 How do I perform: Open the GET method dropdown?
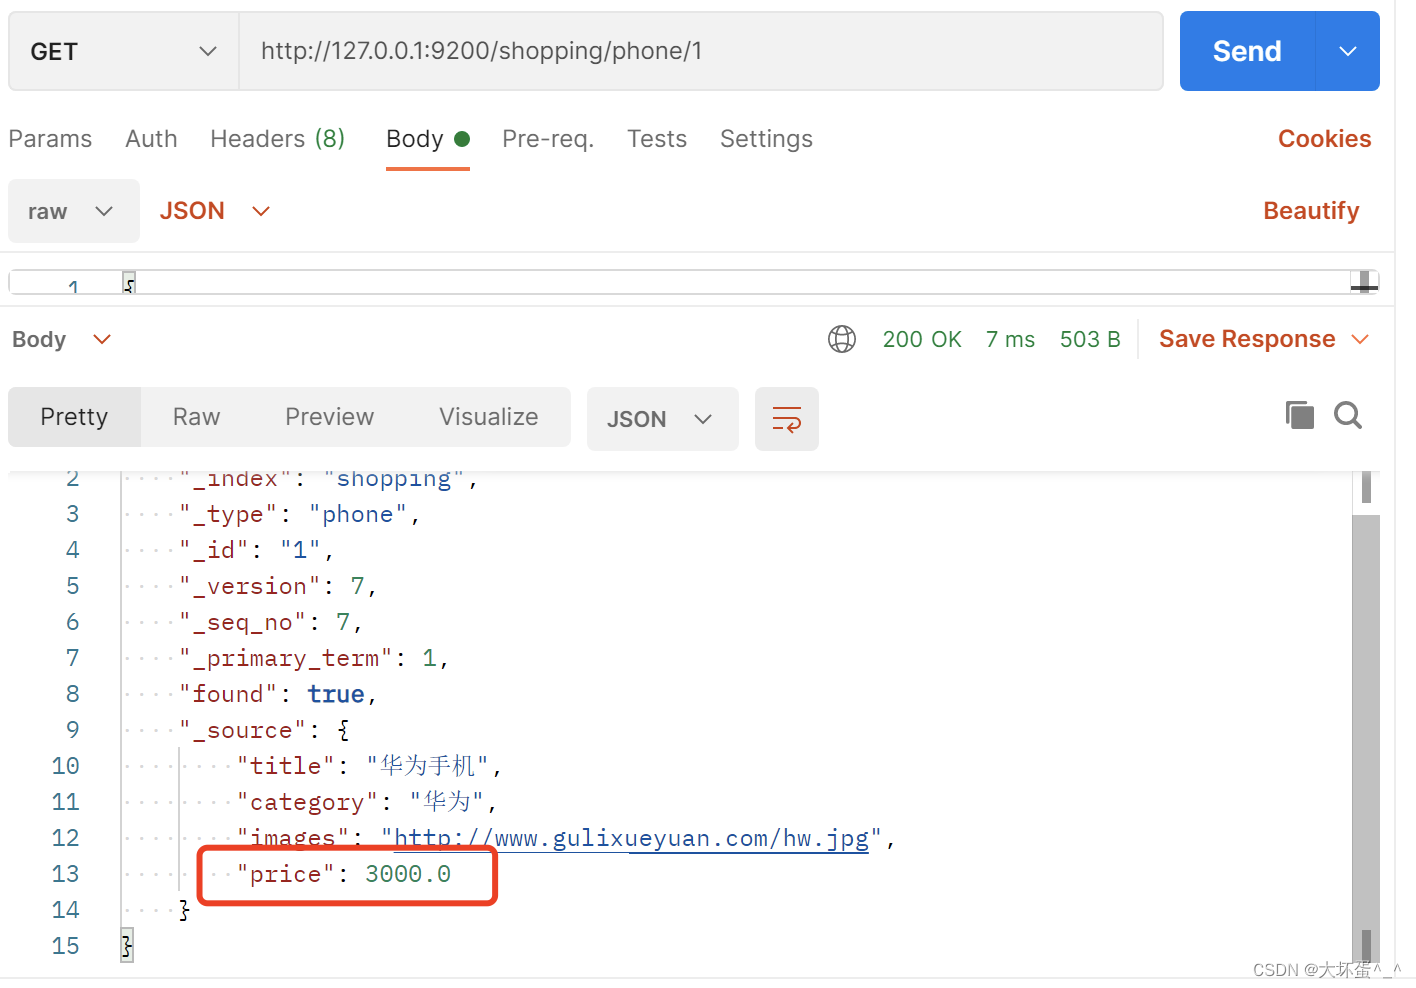[x=124, y=51]
